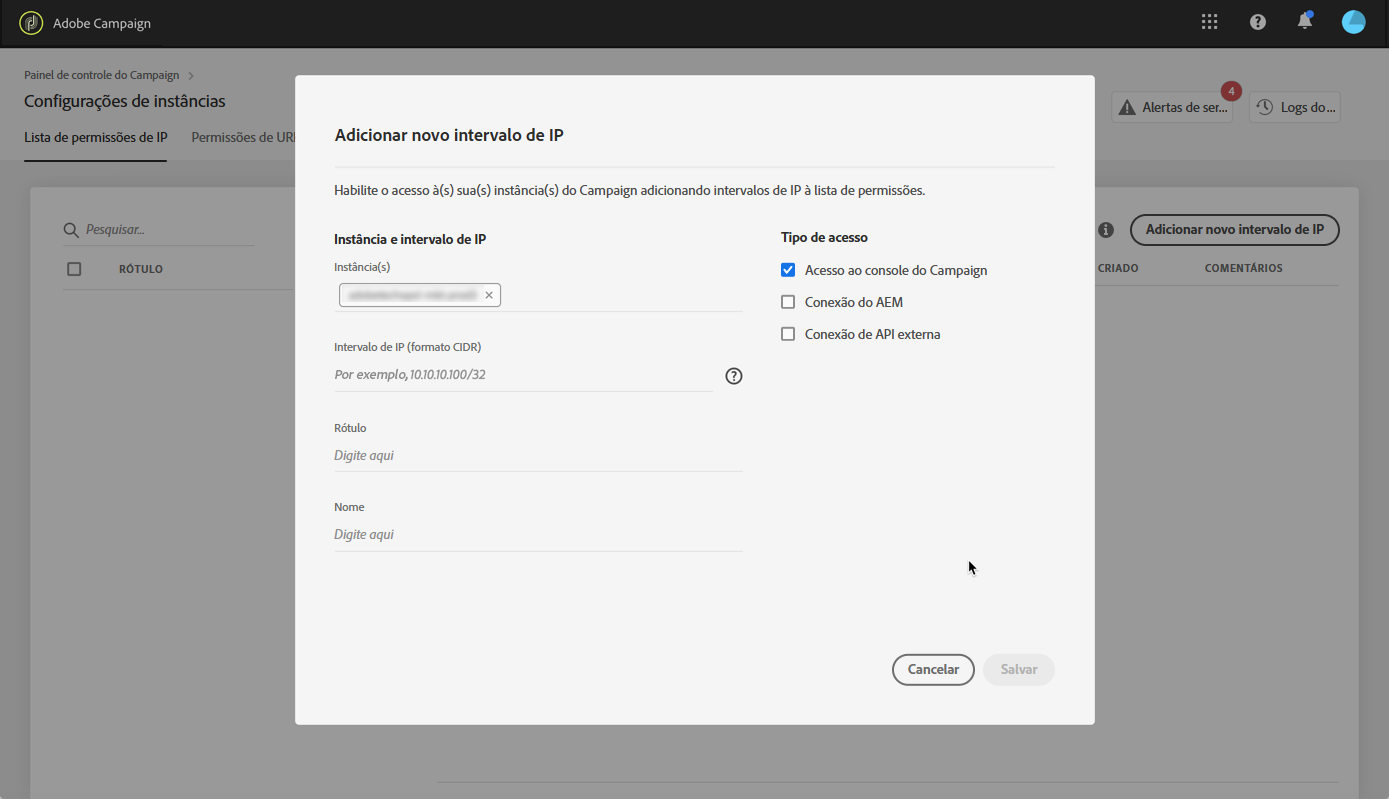Screen dimensions: 1389x799
Task: Click the search magnifier icon
Action: pos(71,230)
